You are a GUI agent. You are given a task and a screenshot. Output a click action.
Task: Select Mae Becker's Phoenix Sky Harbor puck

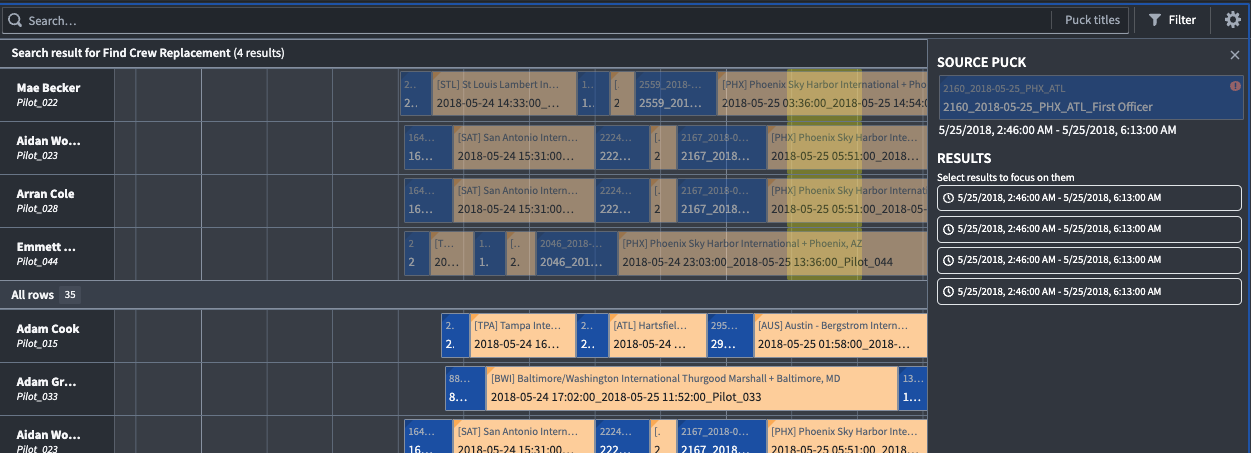822,94
